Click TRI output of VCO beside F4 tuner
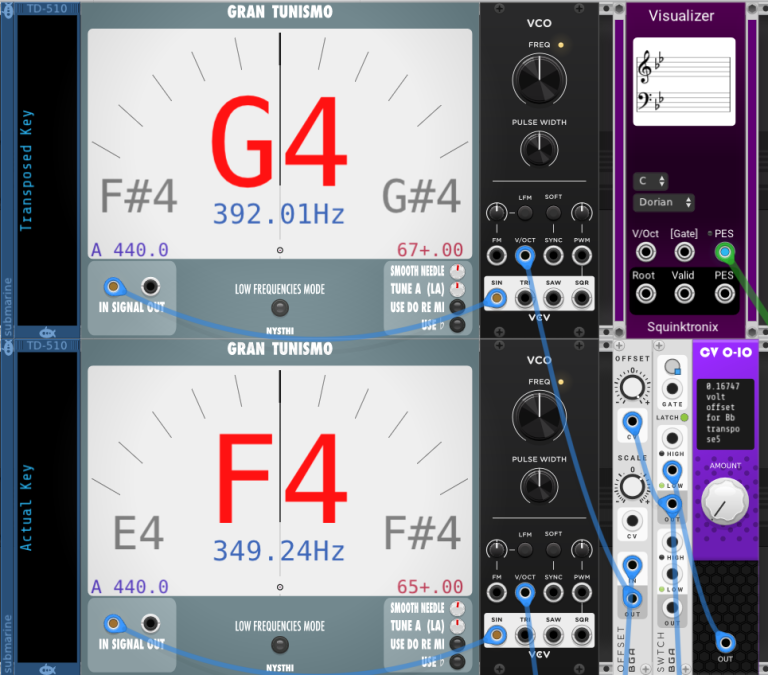Viewport: 768px width, 675px height. [525, 635]
